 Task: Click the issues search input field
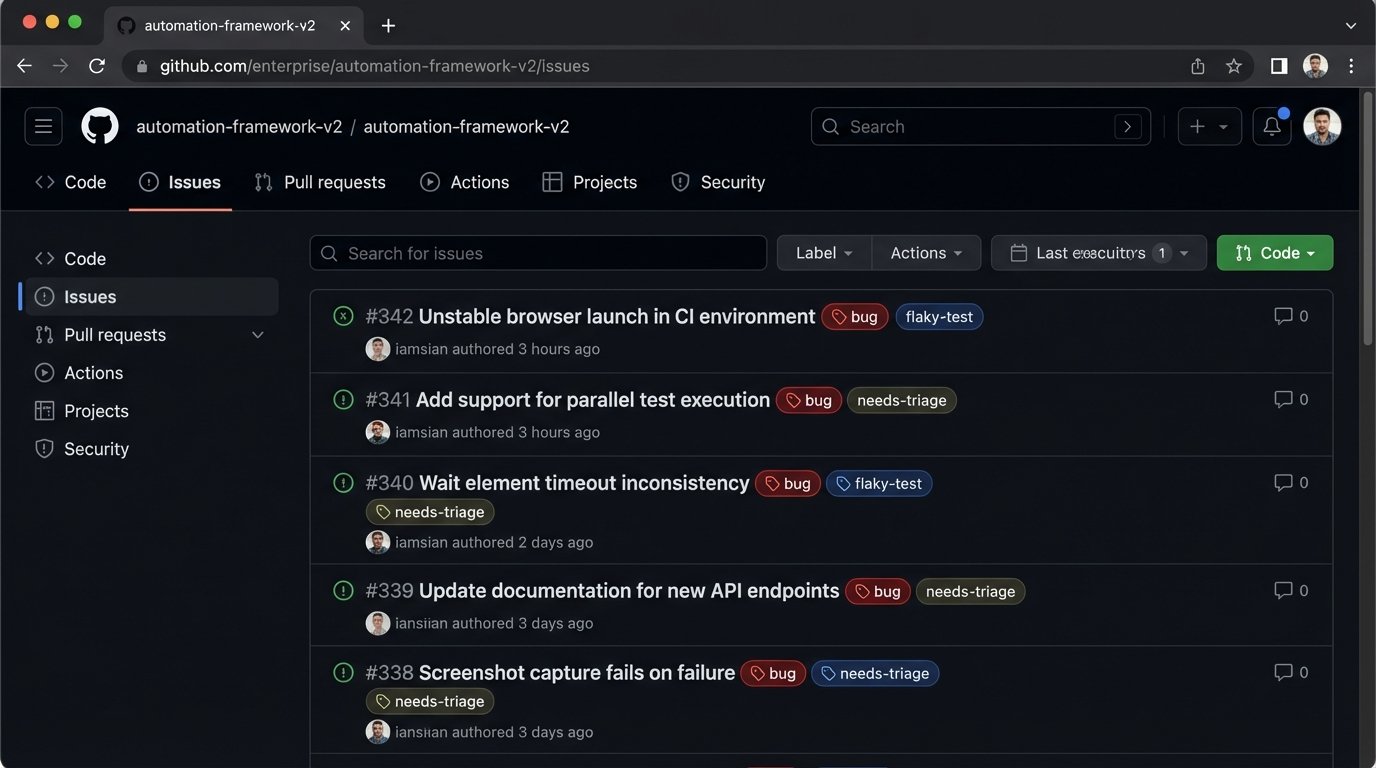(x=537, y=252)
